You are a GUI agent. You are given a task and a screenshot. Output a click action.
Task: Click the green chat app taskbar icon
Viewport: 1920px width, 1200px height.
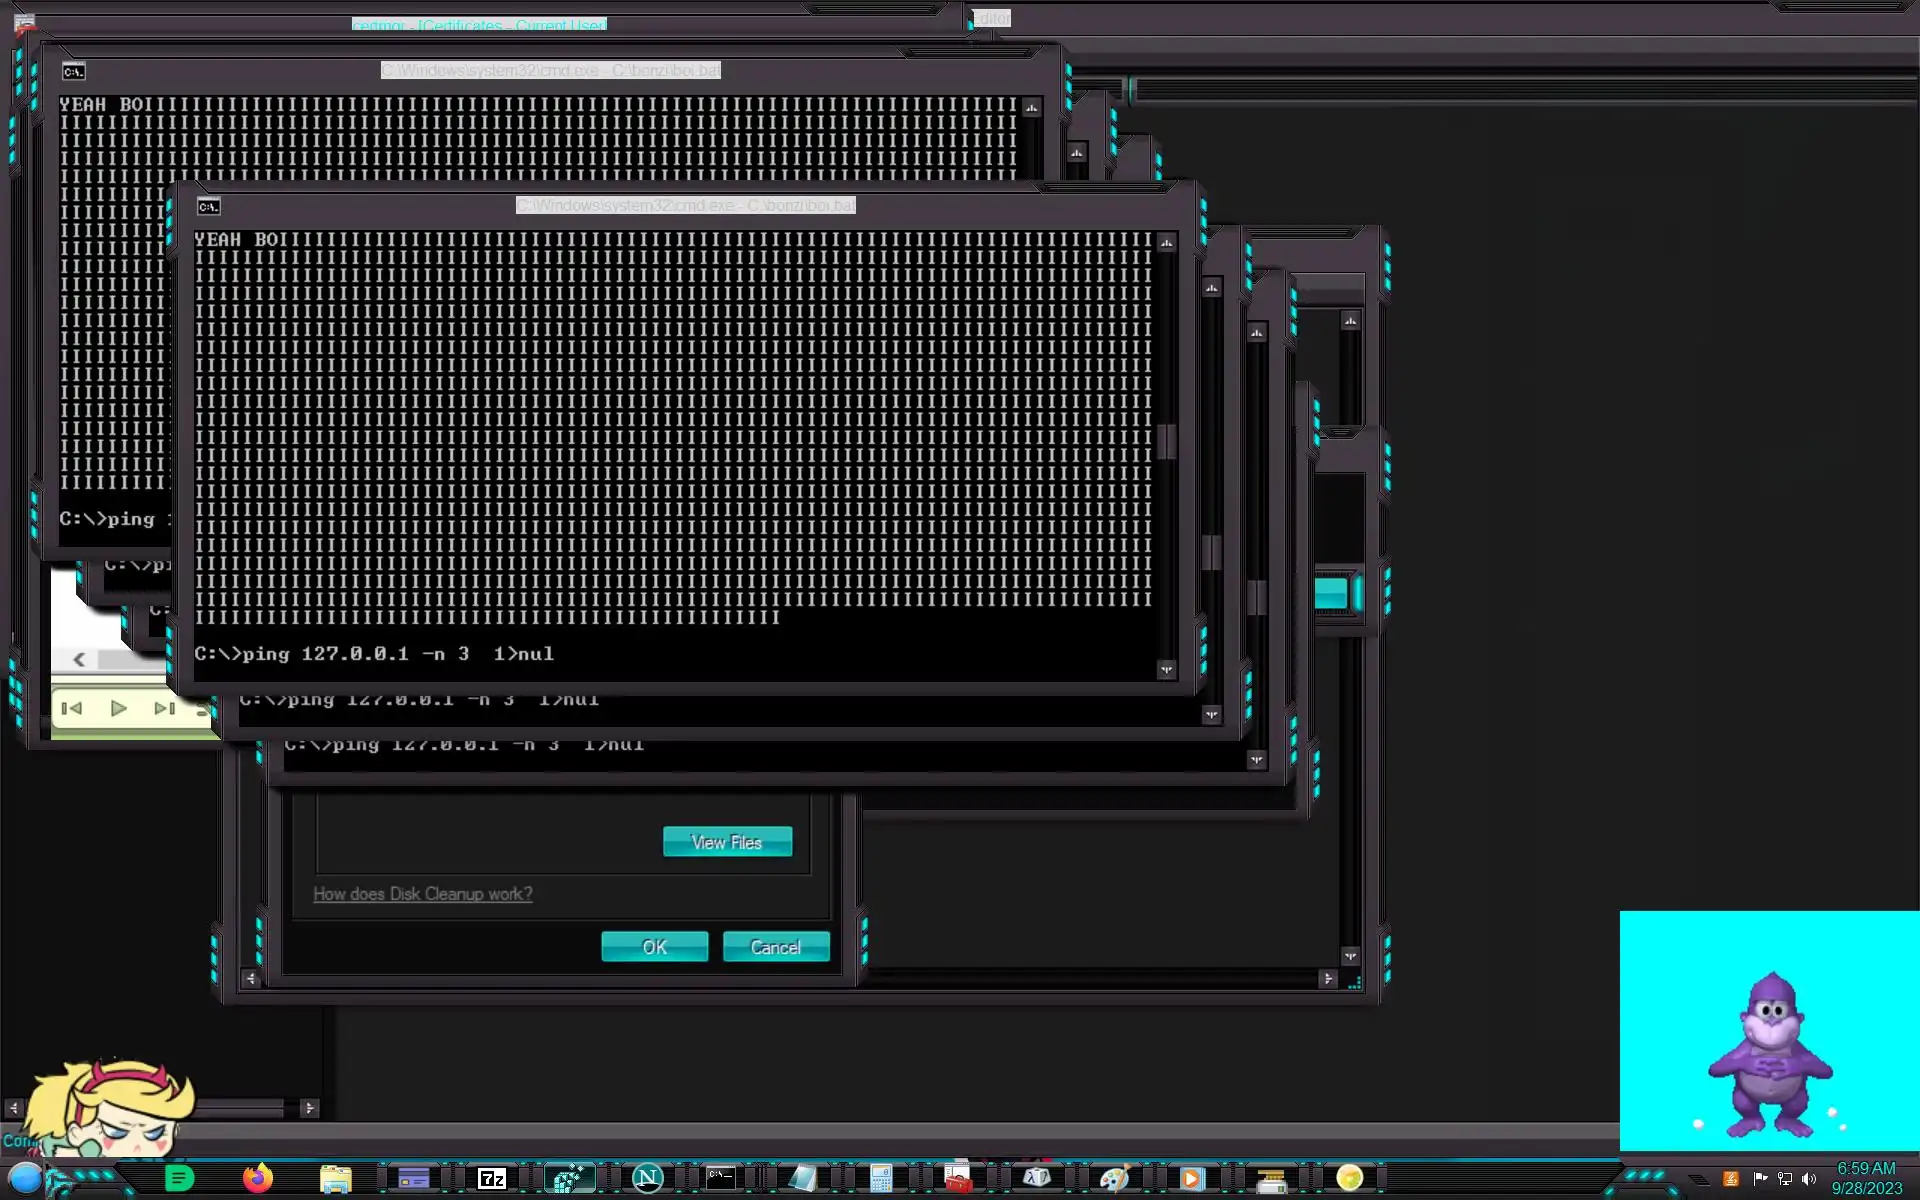[179, 1178]
